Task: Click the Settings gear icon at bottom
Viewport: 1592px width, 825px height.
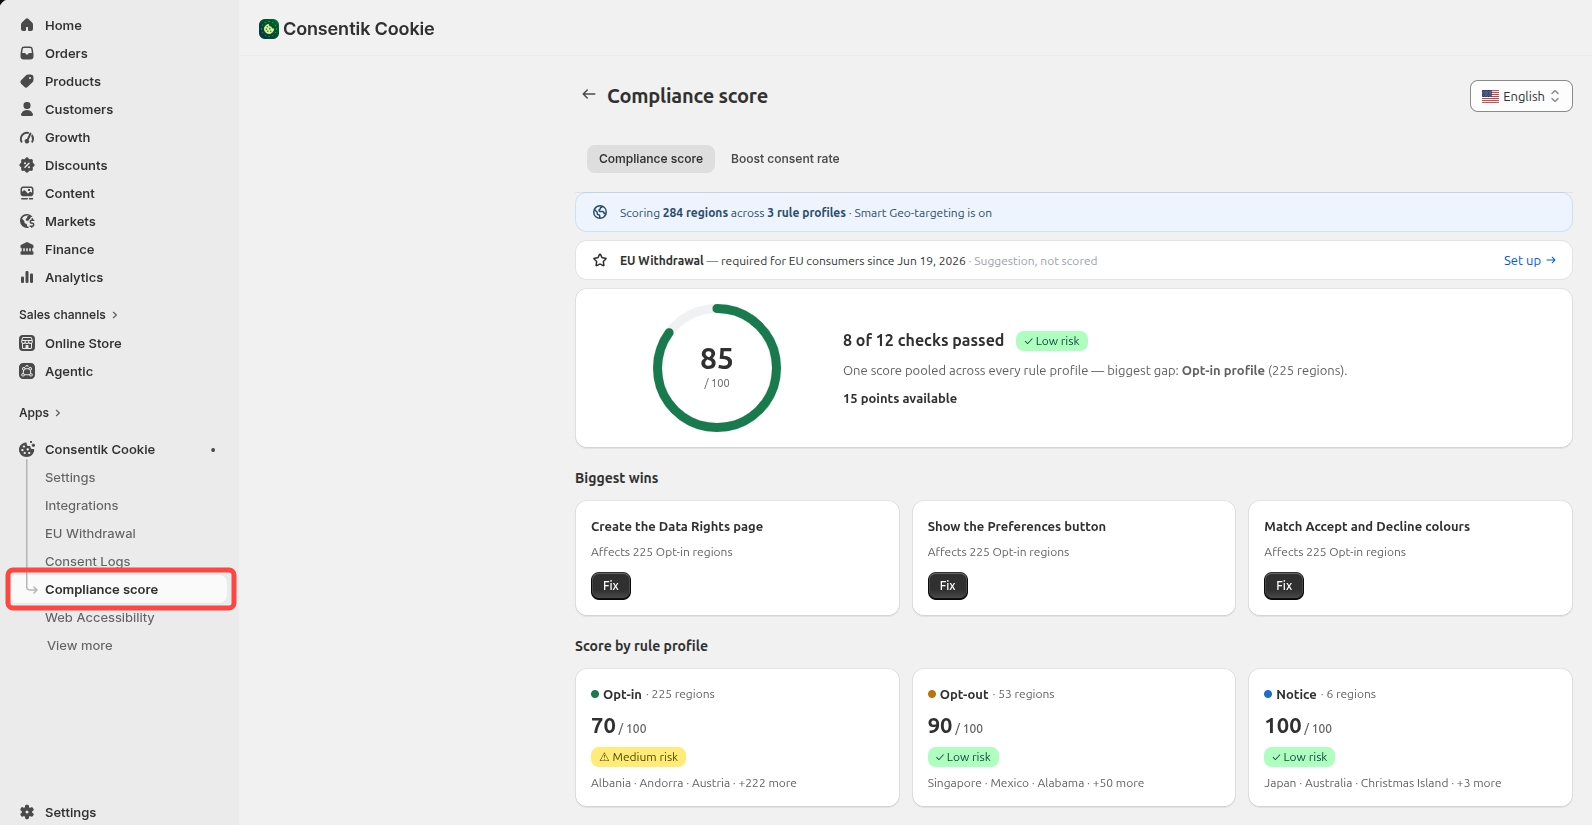Action: pyautogui.click(x=27, y=812)
